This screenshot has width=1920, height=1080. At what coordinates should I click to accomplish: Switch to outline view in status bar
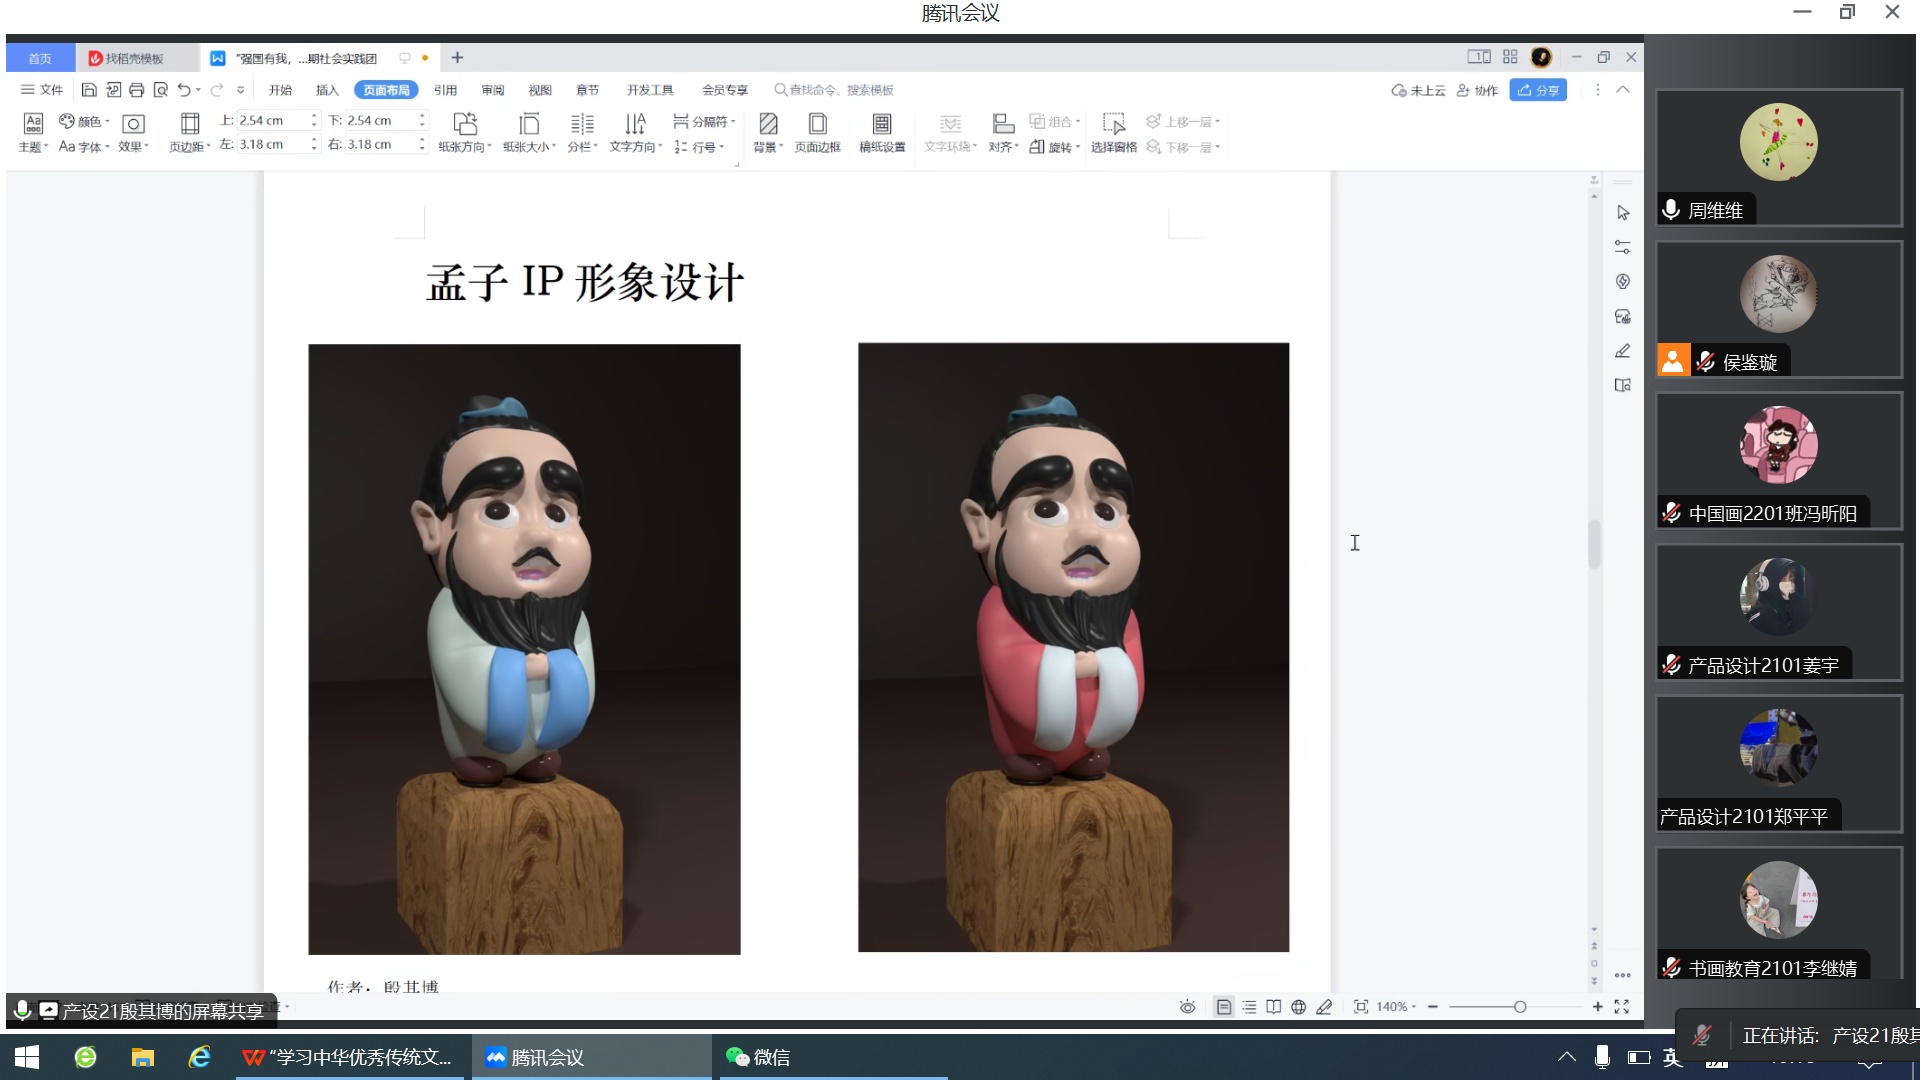[1249, 1007]
